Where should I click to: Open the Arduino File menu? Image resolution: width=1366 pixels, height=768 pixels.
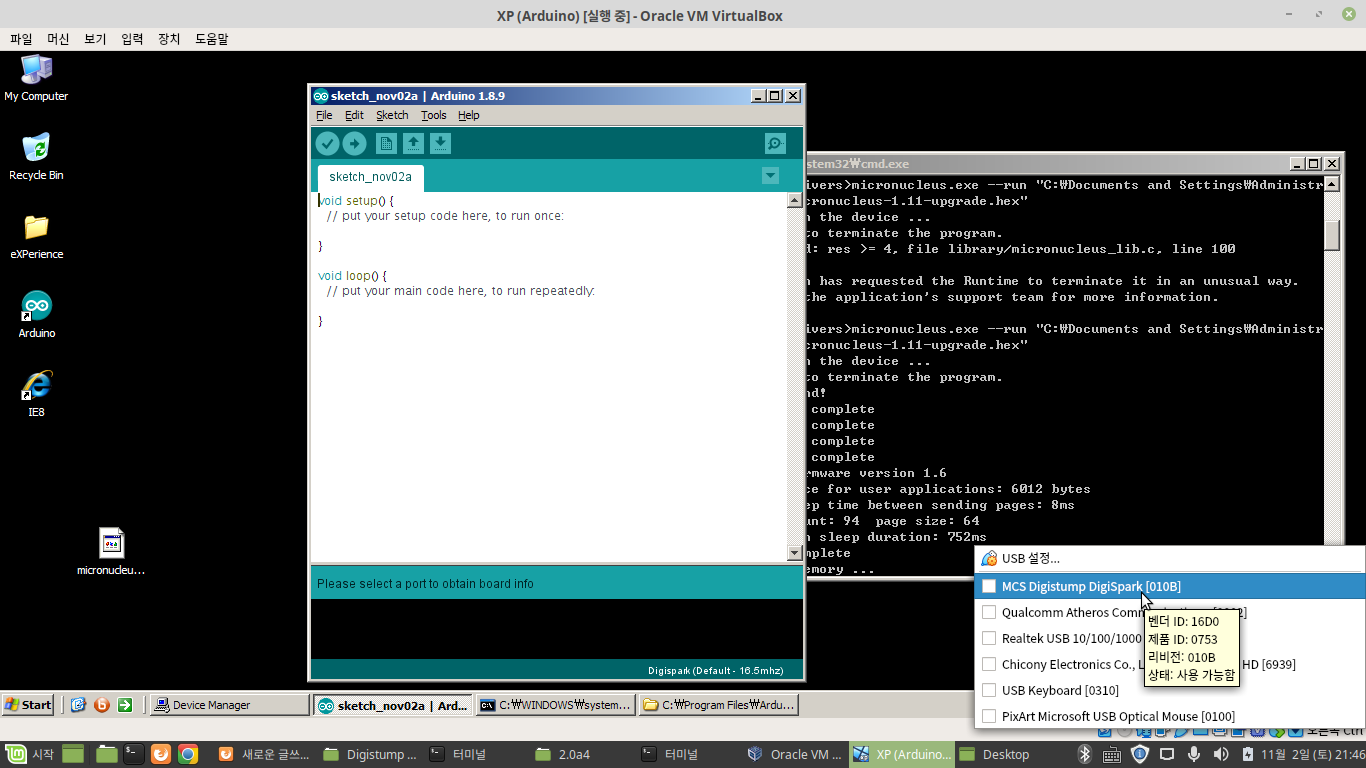tap(324, 115)
